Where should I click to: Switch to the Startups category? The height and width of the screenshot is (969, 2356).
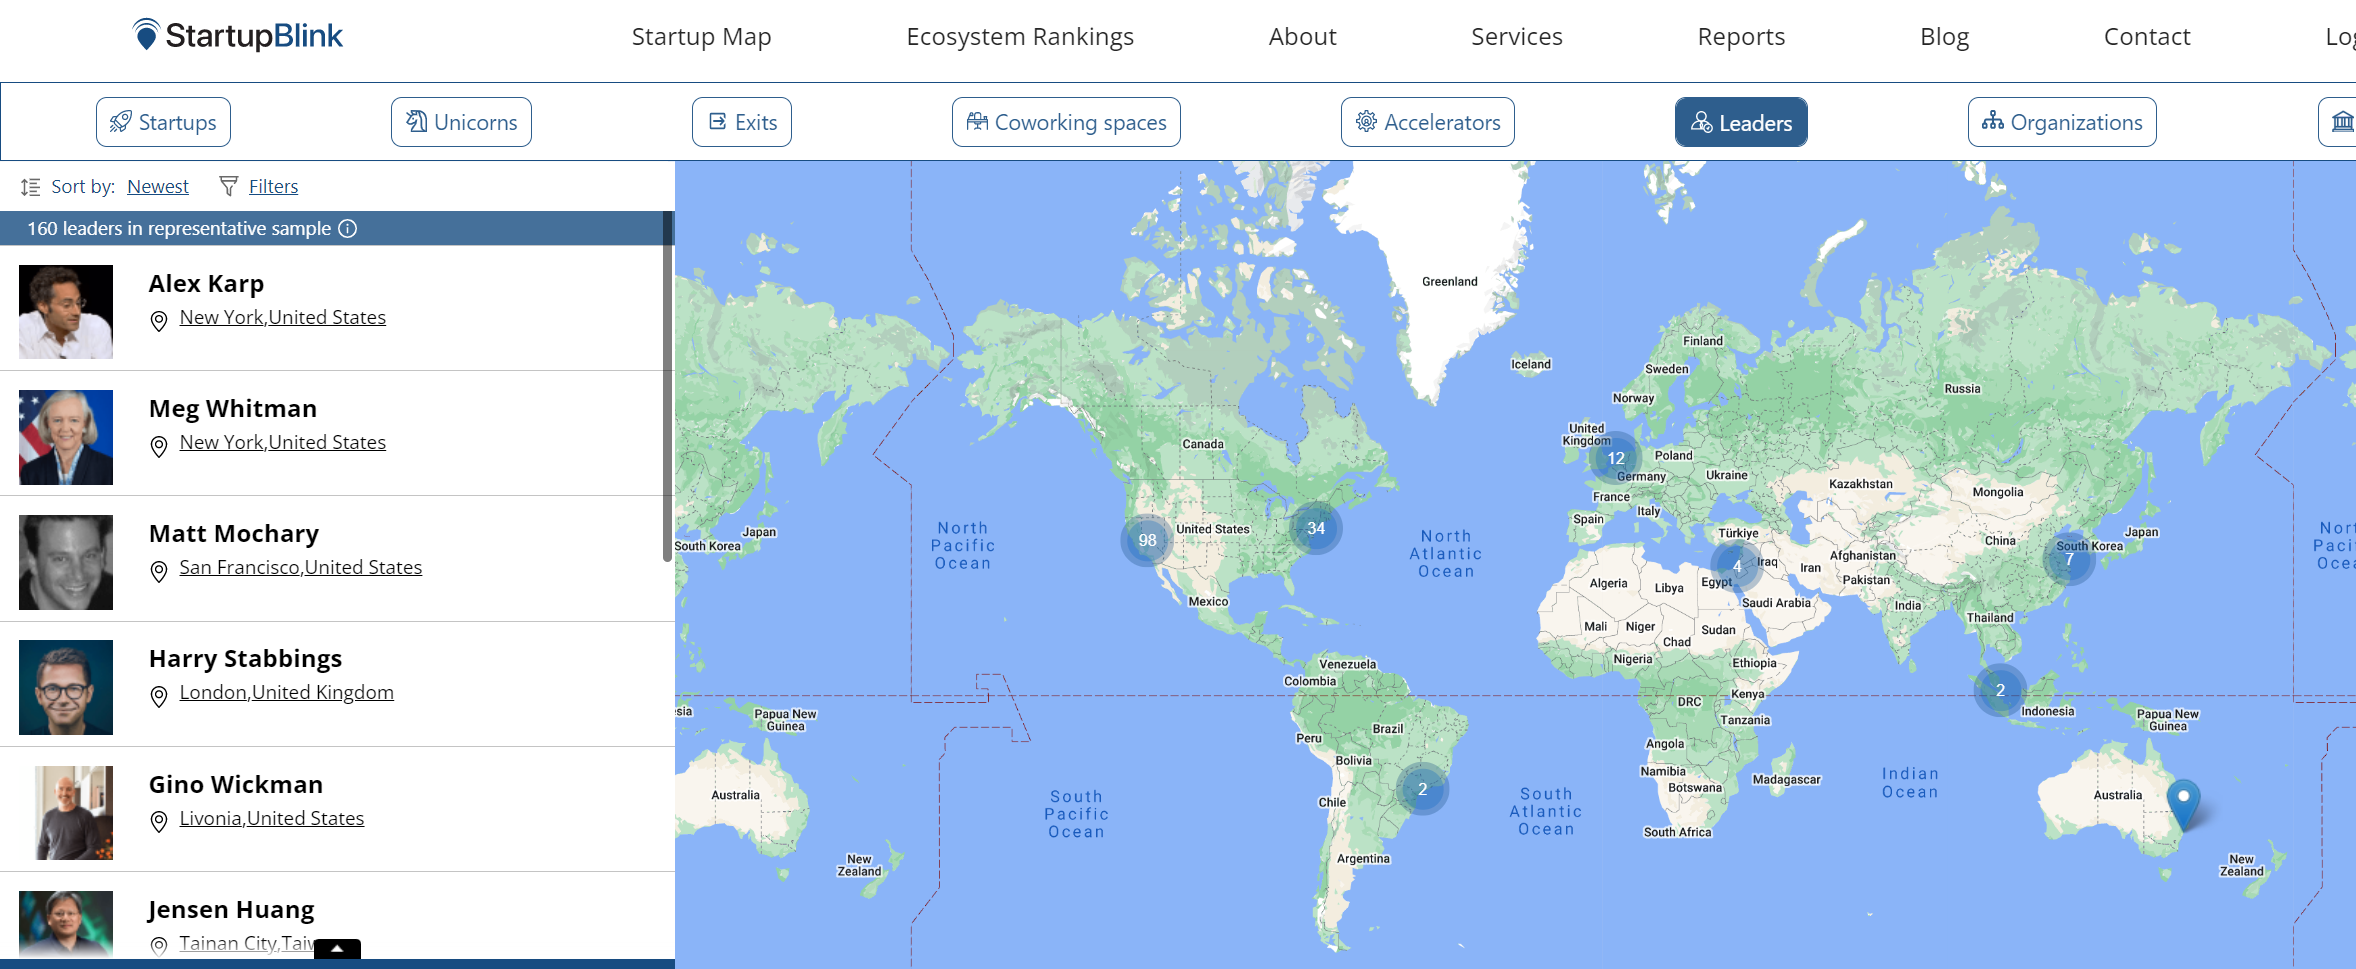[163, 122]
